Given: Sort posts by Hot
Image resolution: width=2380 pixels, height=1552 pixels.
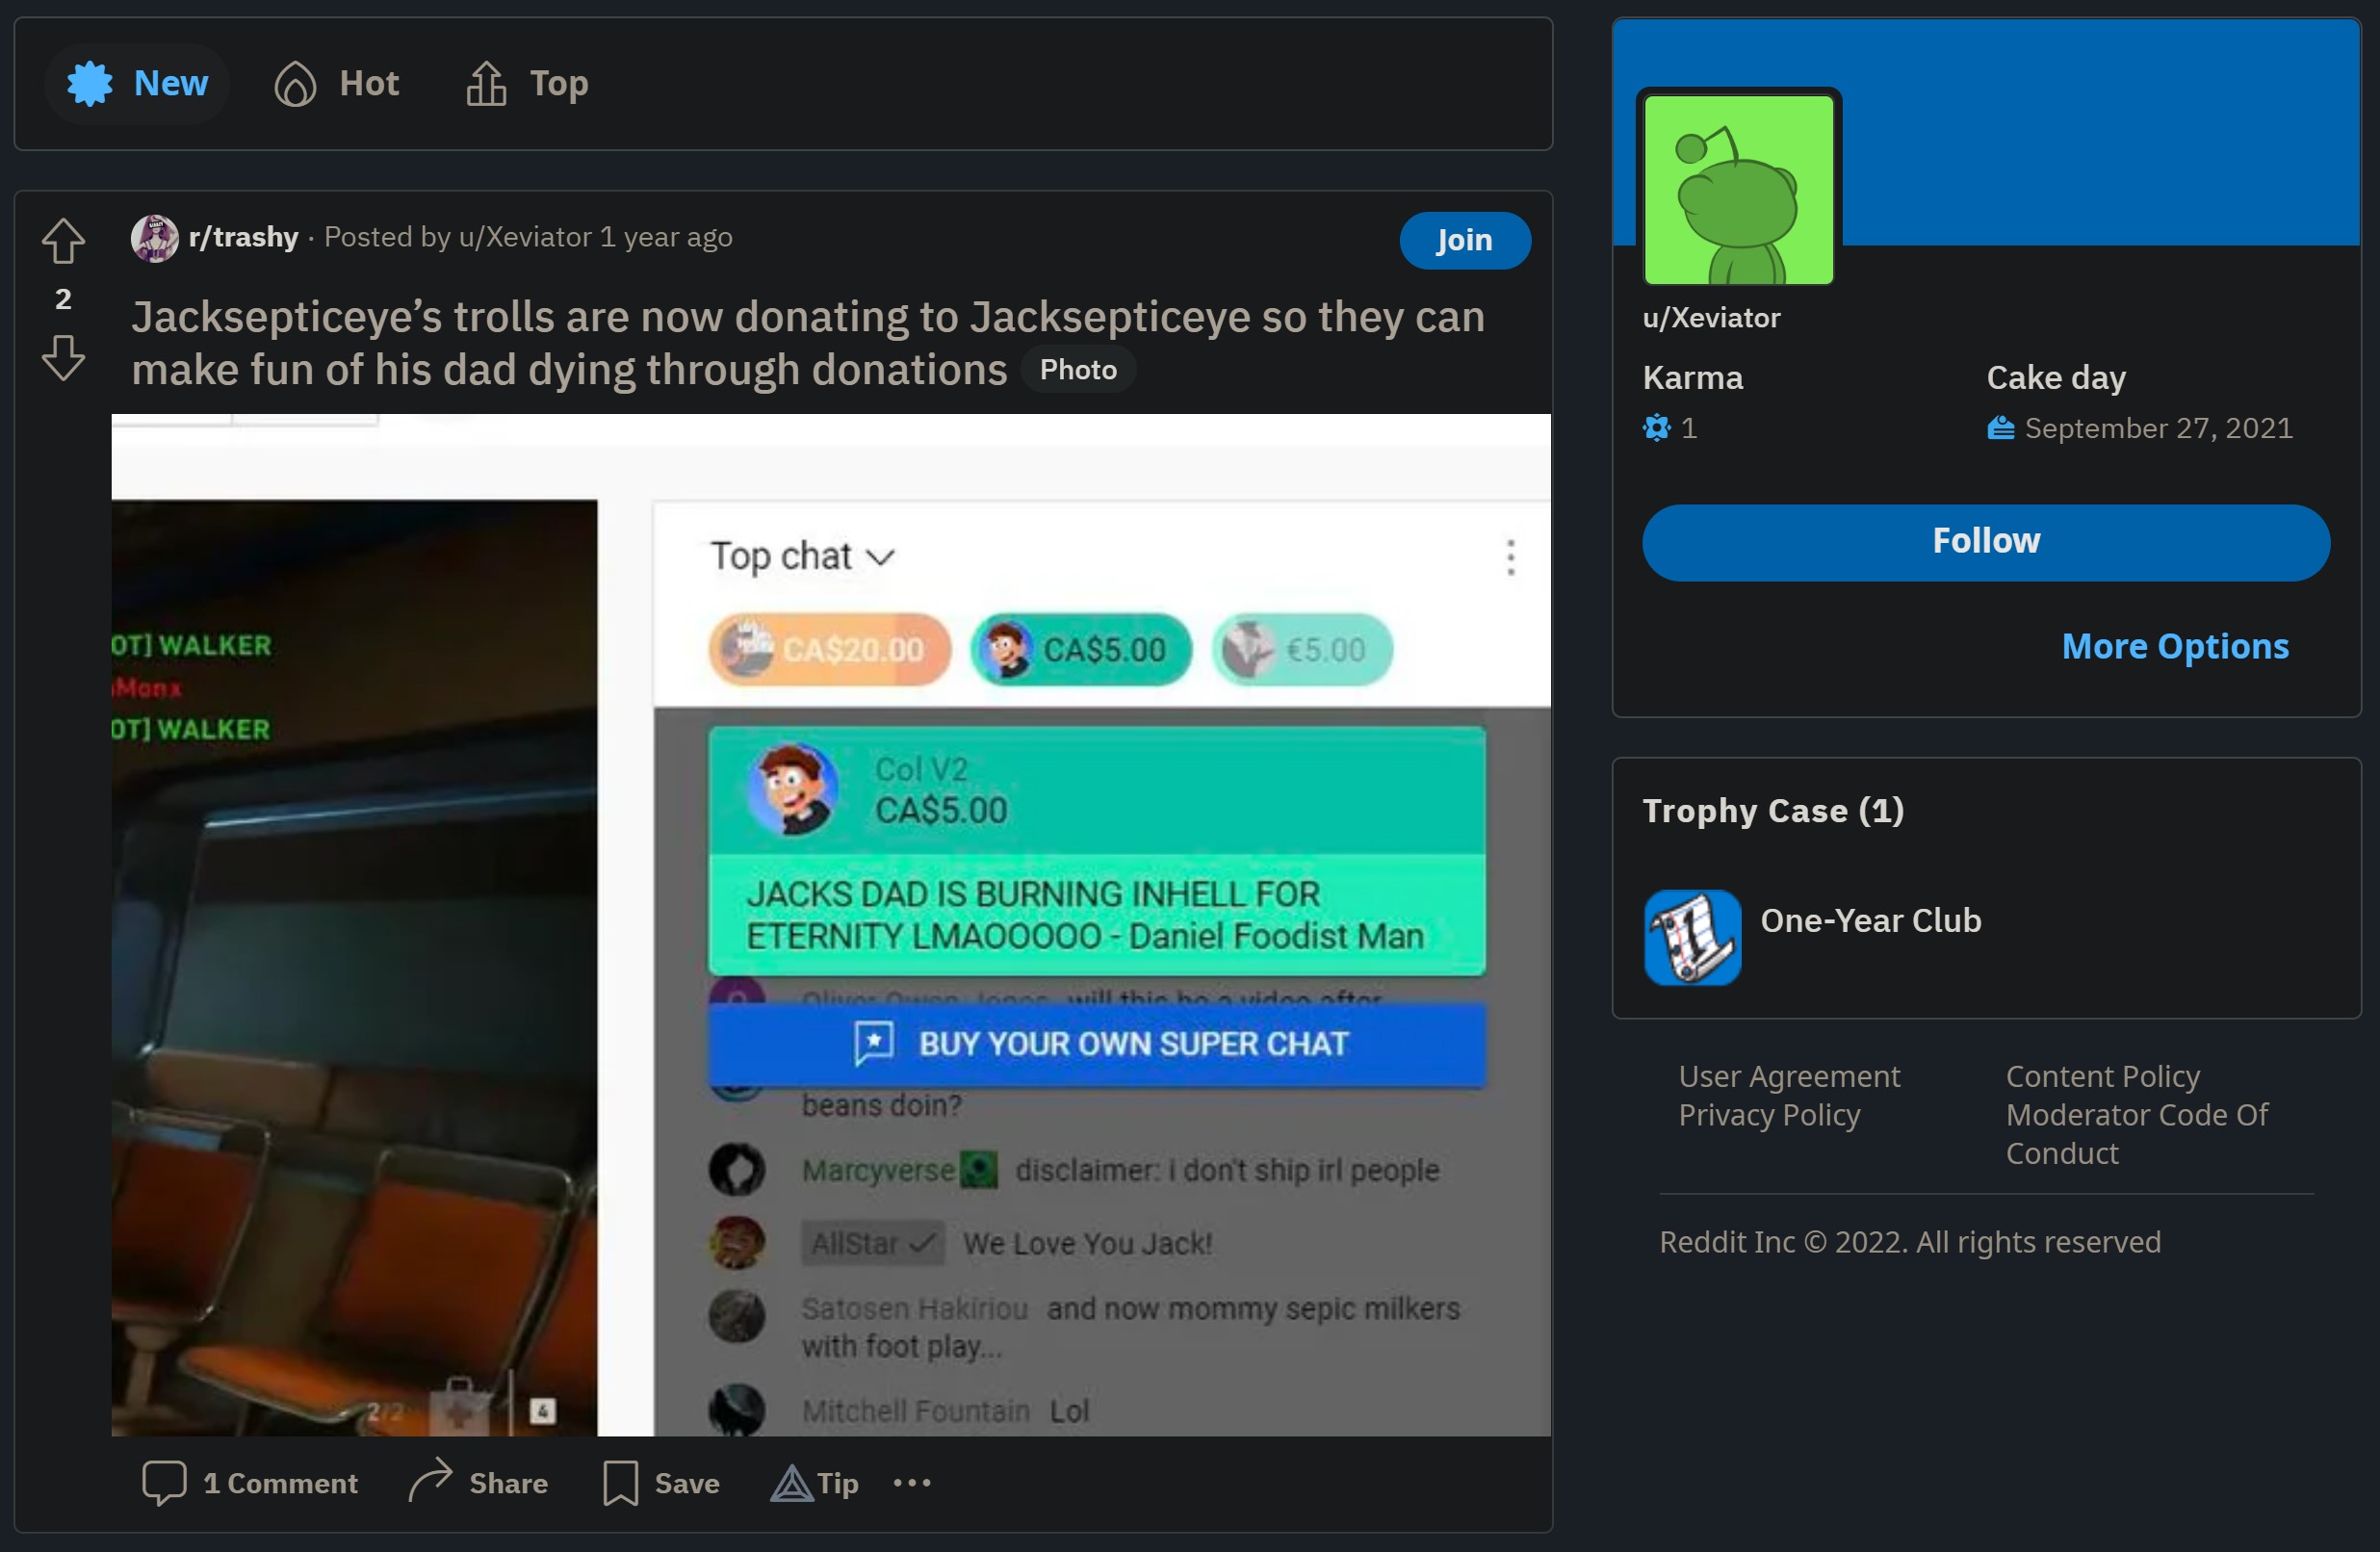Looking at the screenshot, I should (x=337, y=83).
